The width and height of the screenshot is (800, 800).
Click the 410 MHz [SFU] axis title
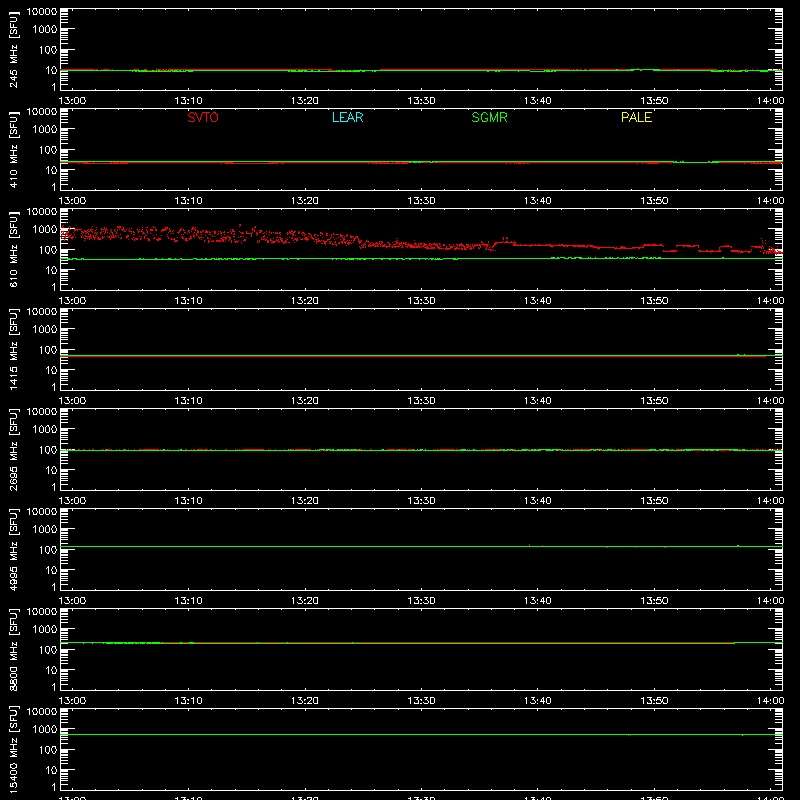click(14, 149)
